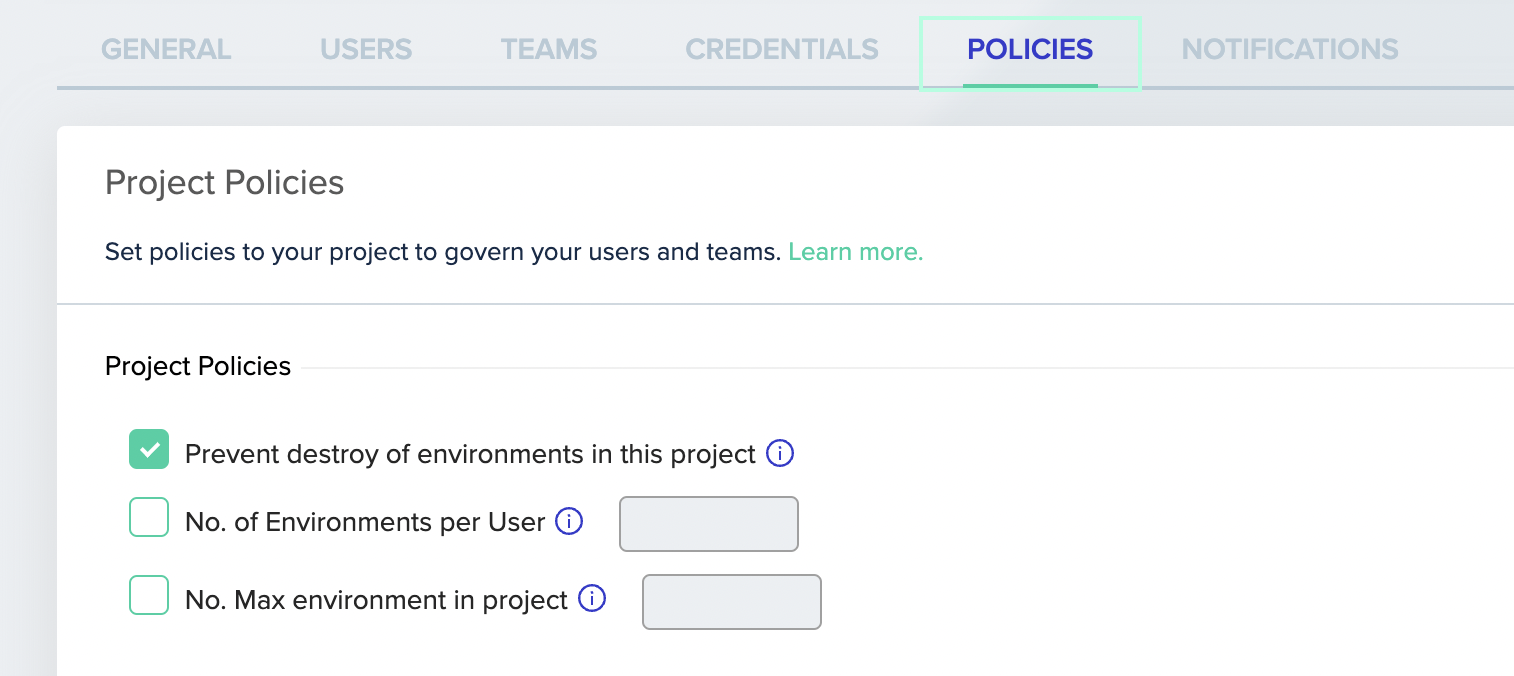The width and height of the screenshot is (1514, 676).
Task: Click the "No. of Environments per User" label text
Action: tap(365, 522)
